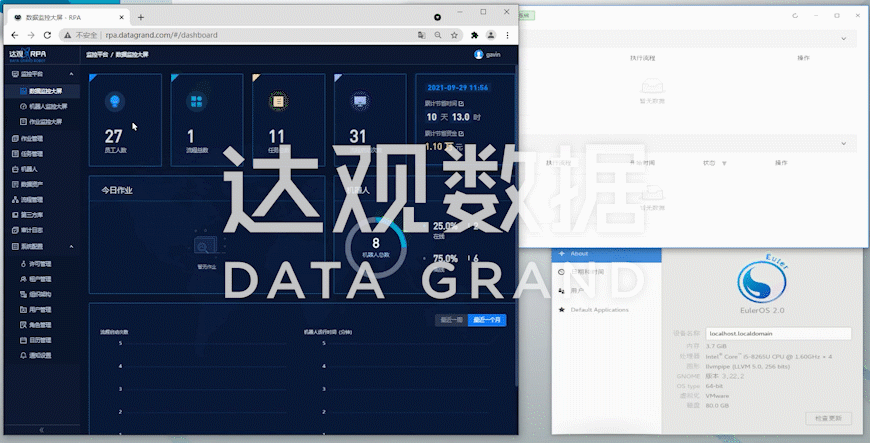Click the 检查更新 button
Image resolution: width=870 pixels, height=443 pixels.
pos(828,418)
